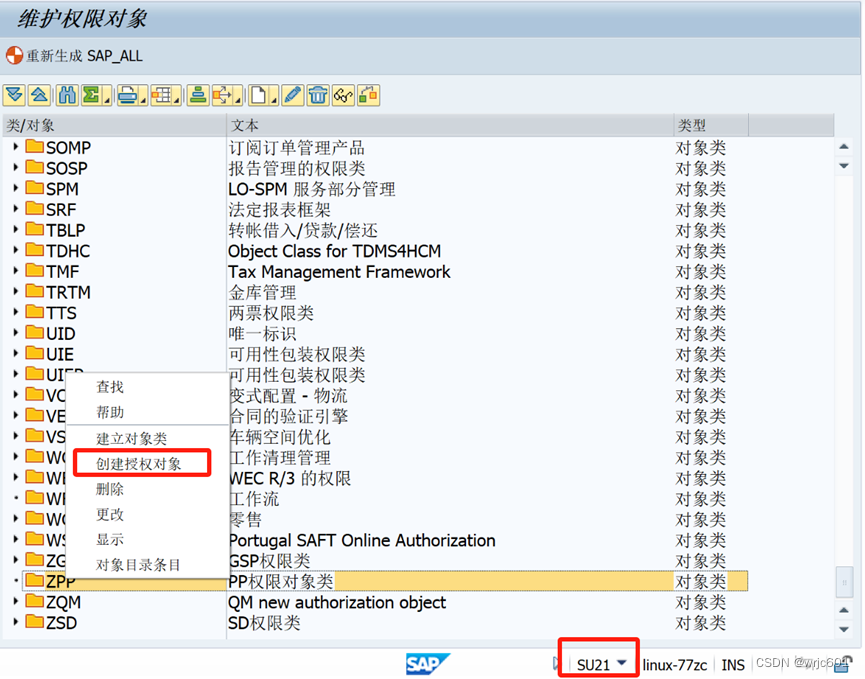Expand the SOSP tree node
865x679 pixels.
pyautogui.click(x=15, y=167)
